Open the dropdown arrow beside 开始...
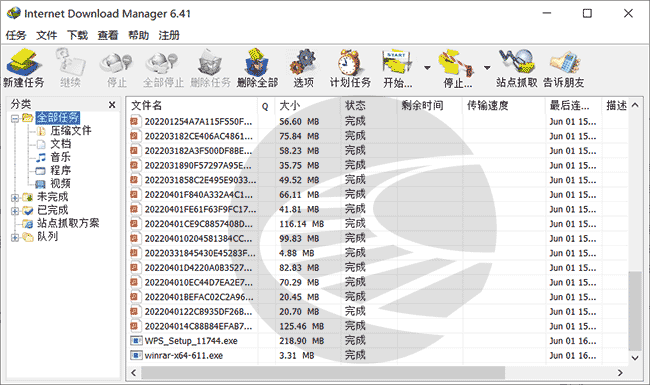Viewport: 650px width, 385px height. 427,68
